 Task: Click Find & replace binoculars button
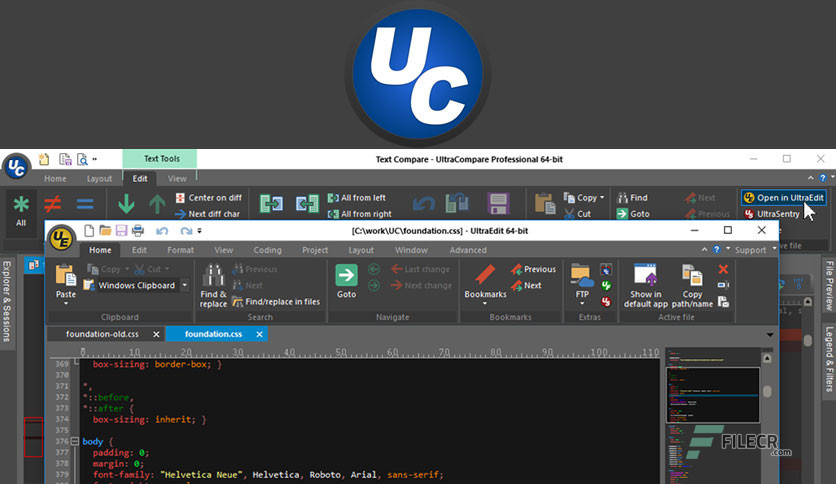tap(213, 286)
